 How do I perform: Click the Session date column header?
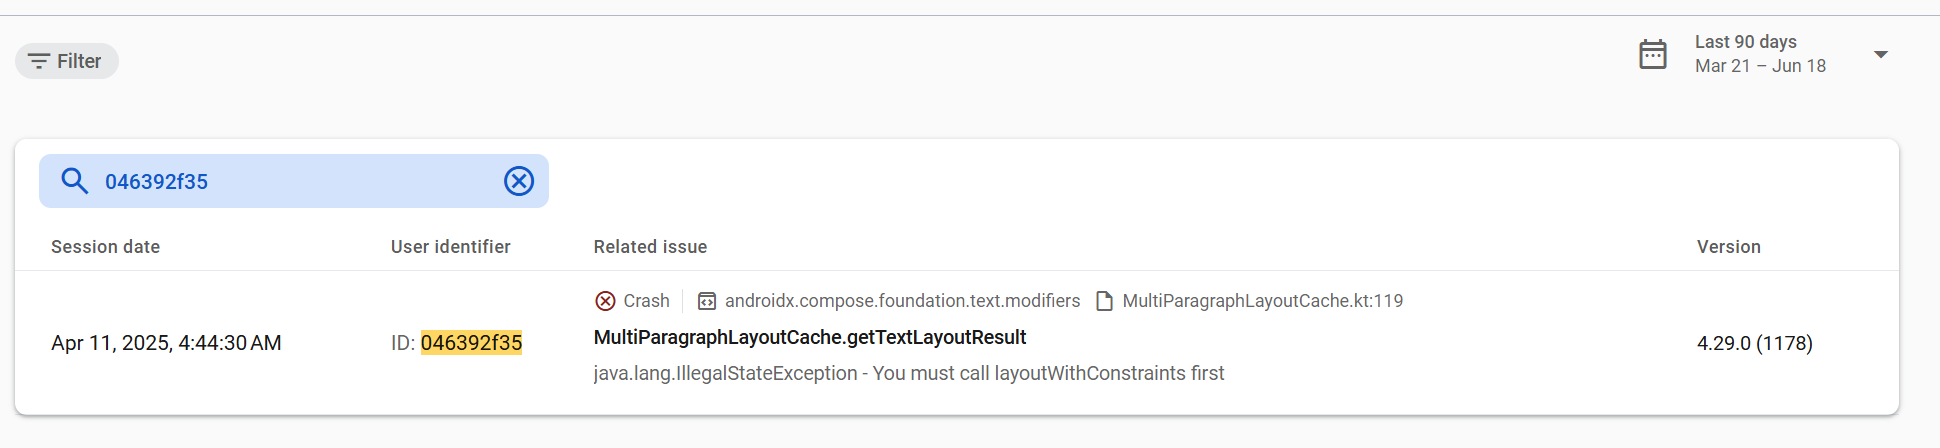(x=106, y=247)
